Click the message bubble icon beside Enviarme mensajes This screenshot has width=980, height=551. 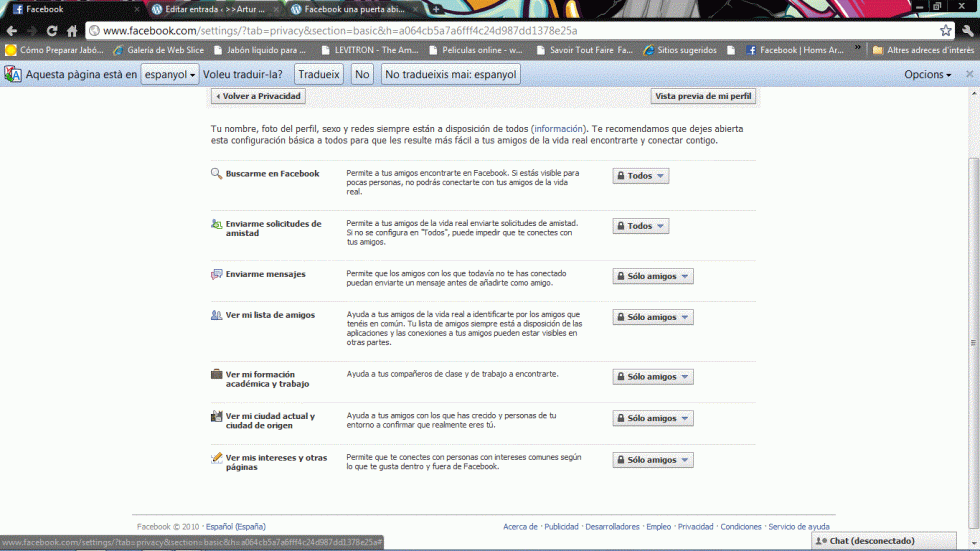click(x=216, y=274)
